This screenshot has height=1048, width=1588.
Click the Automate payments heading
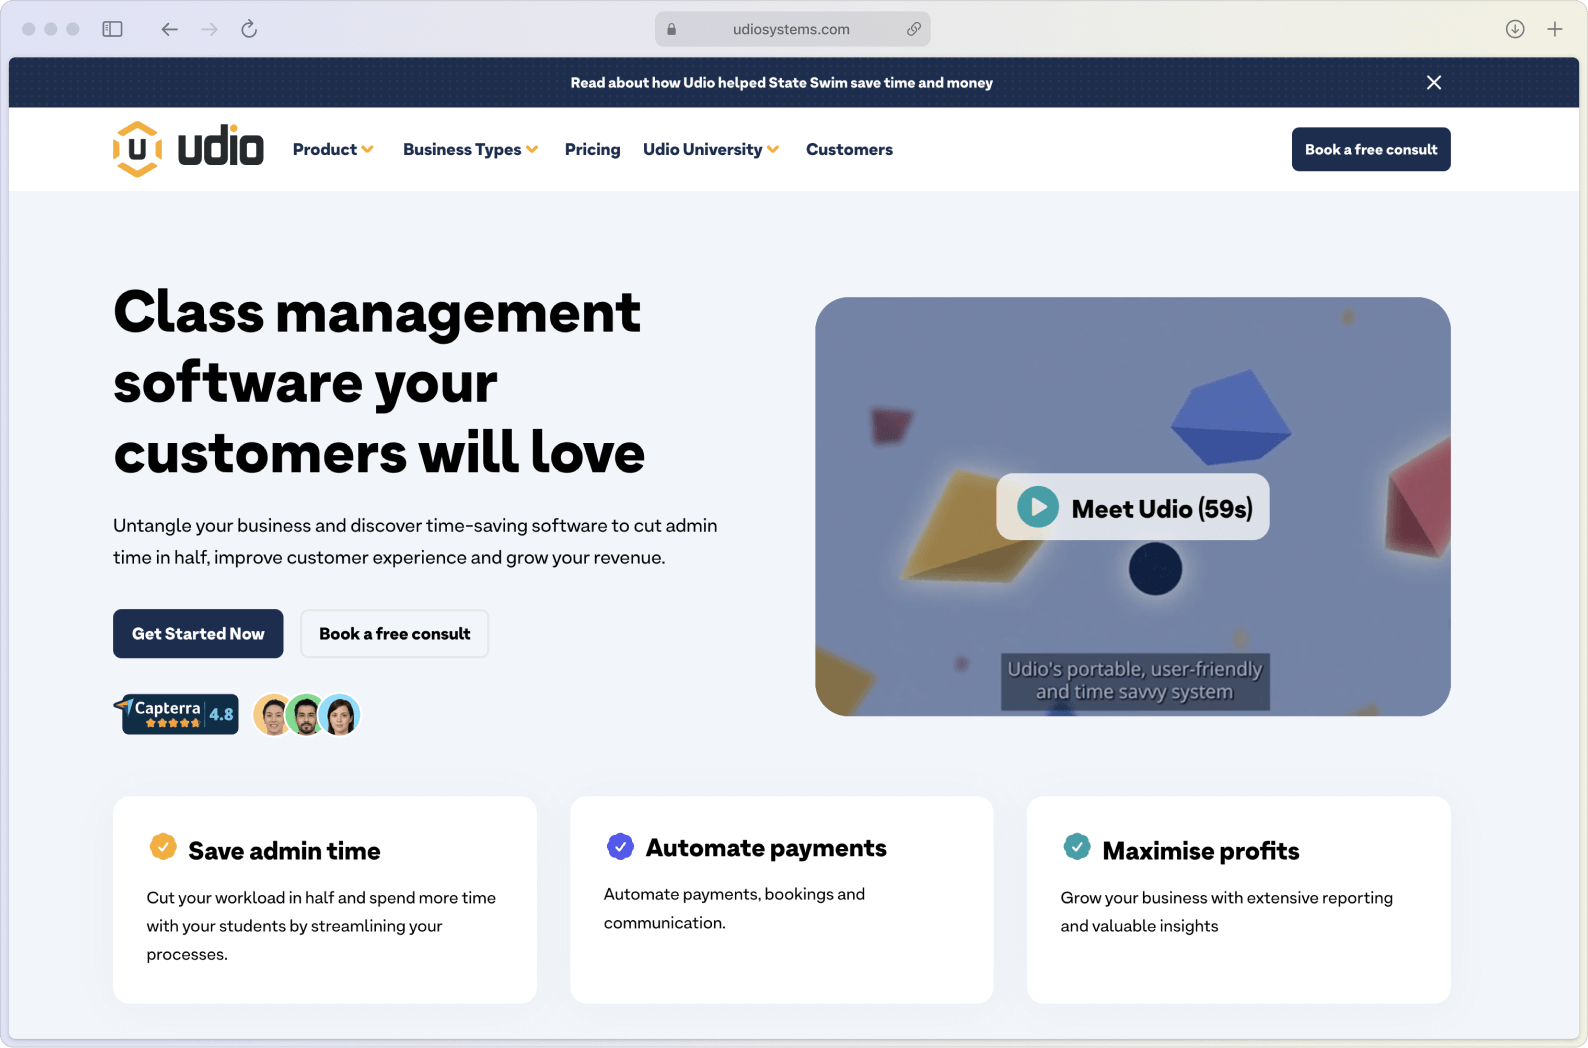[x=766, y=848]
